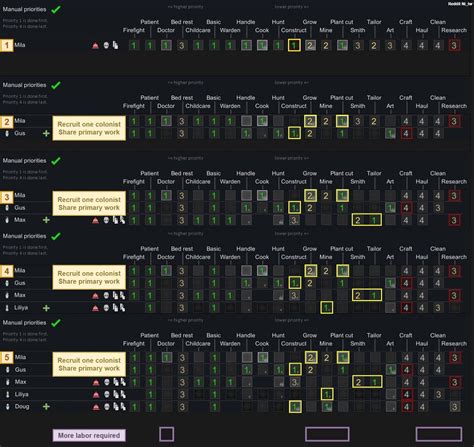Image resolution: width=474 pixels, height=447 pixels.
Task: Click skull icon beside Mila in Mila-only panel
Action: click(106, 45)
